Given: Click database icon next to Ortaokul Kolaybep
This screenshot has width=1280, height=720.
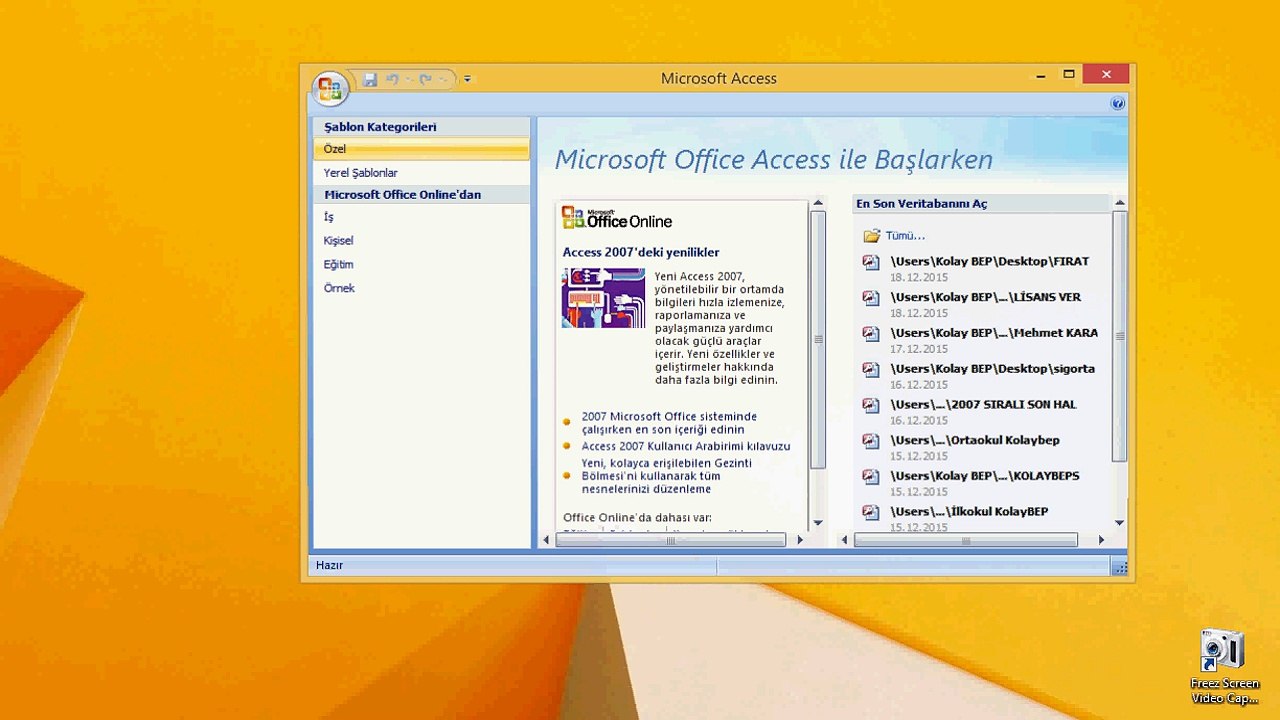Looking at the screenshot, I should 871,441.
